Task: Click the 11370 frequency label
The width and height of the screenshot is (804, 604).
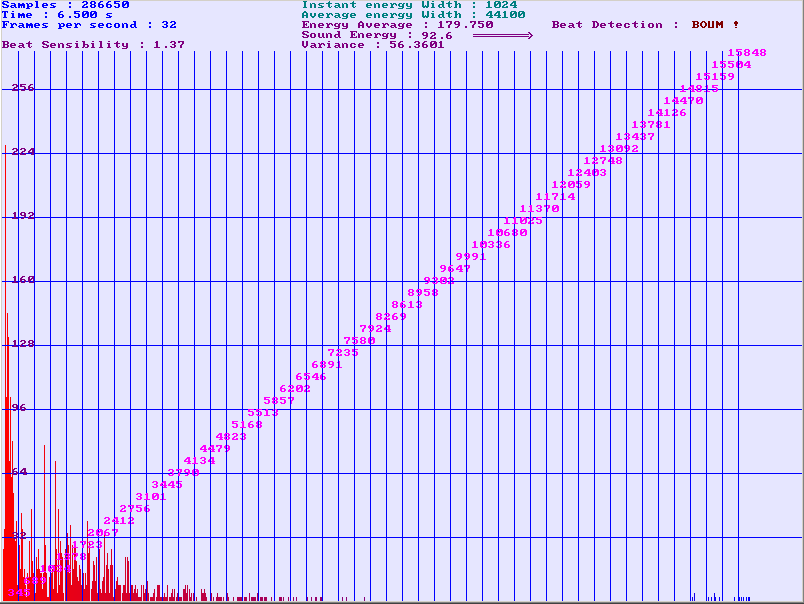Action: pyautogui.click(x=539, y=209)
